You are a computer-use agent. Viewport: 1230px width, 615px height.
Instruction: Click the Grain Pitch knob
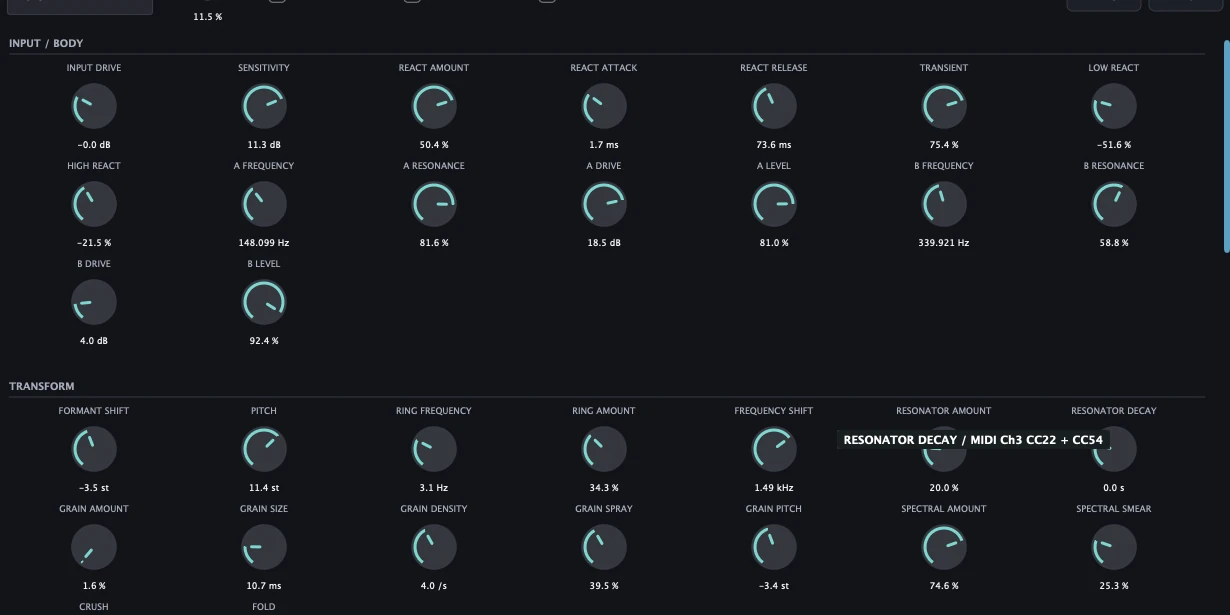click(774, 547)
